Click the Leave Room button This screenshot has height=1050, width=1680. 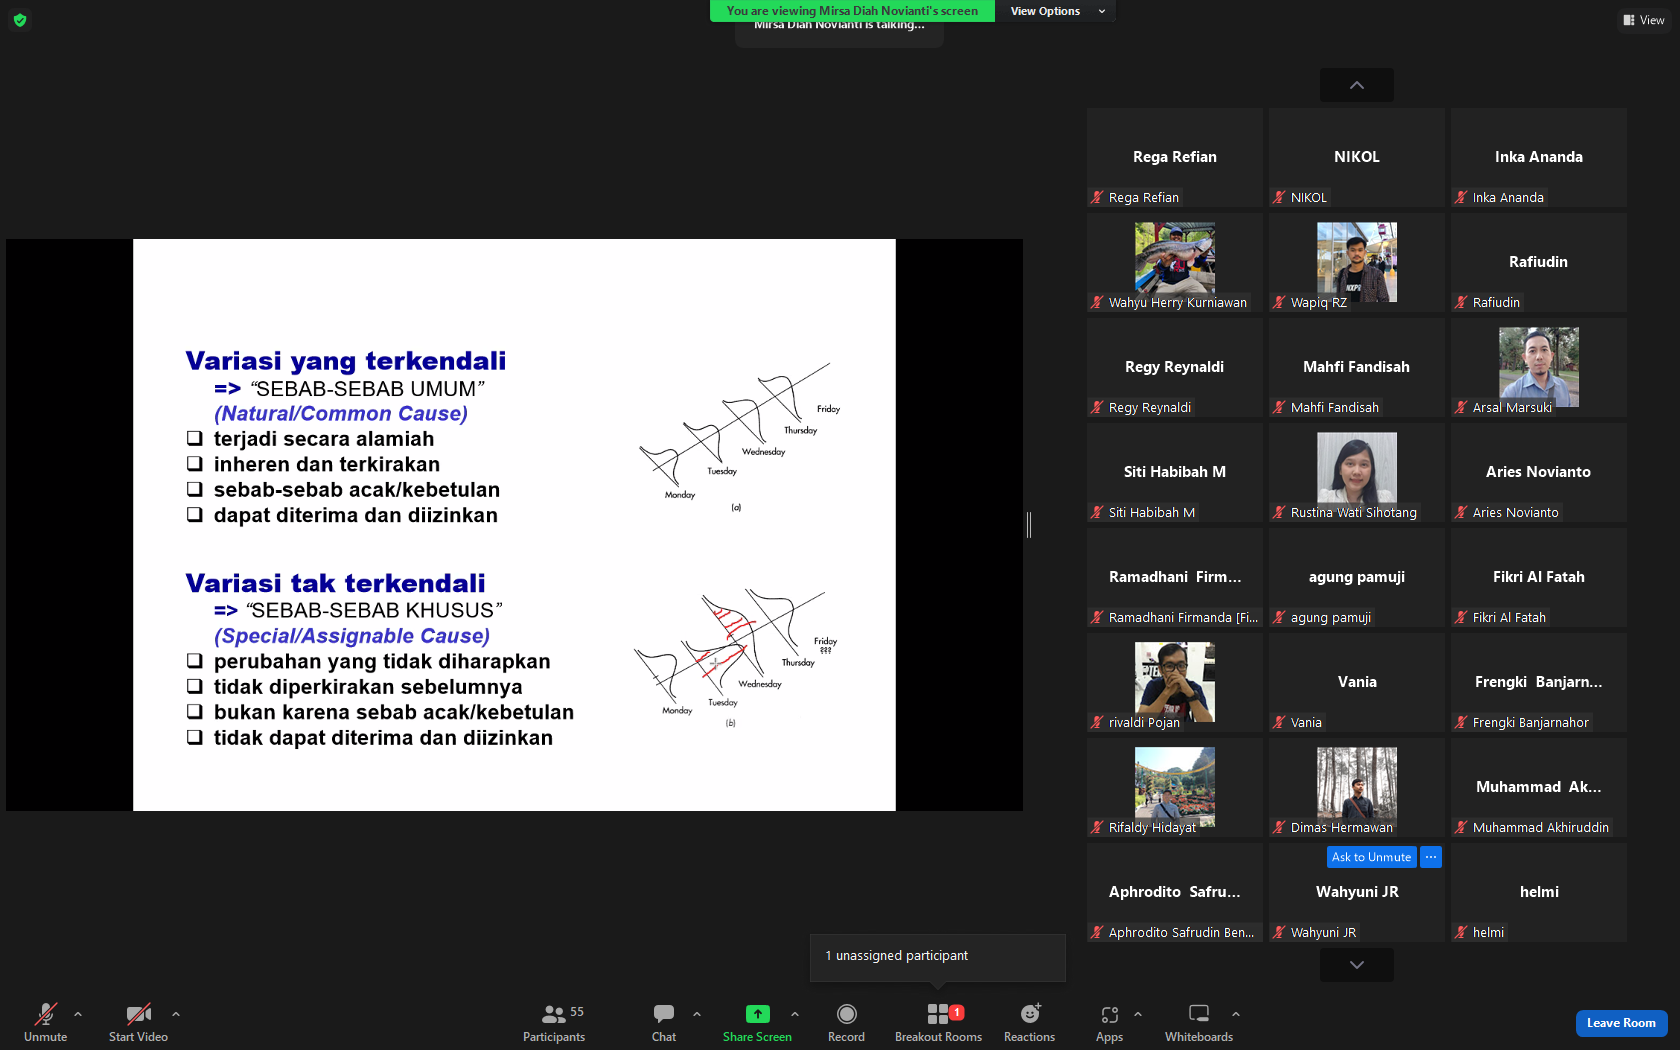(1621, 1023)
